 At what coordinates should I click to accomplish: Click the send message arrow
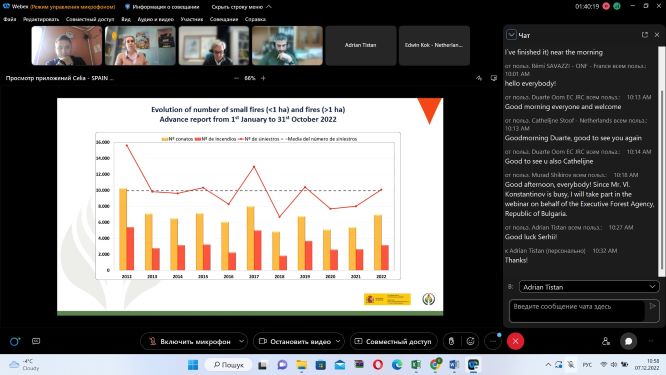[x=652, y=306]
